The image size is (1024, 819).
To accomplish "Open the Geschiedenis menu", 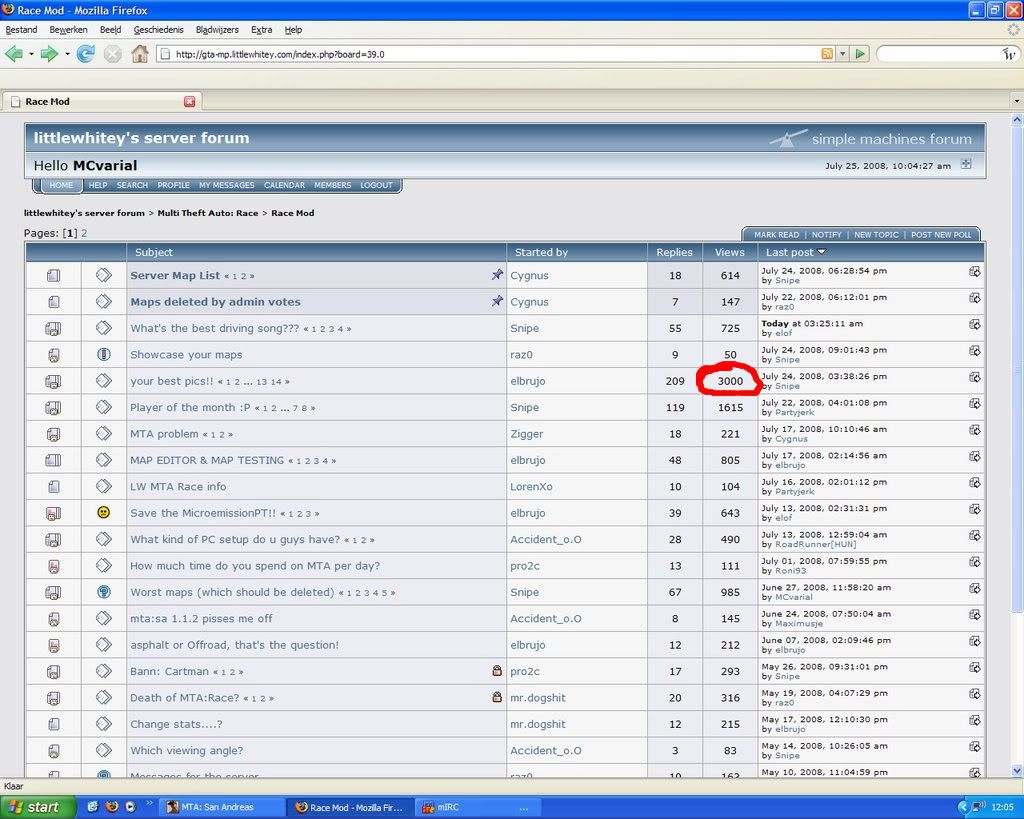I will (159, 29).
